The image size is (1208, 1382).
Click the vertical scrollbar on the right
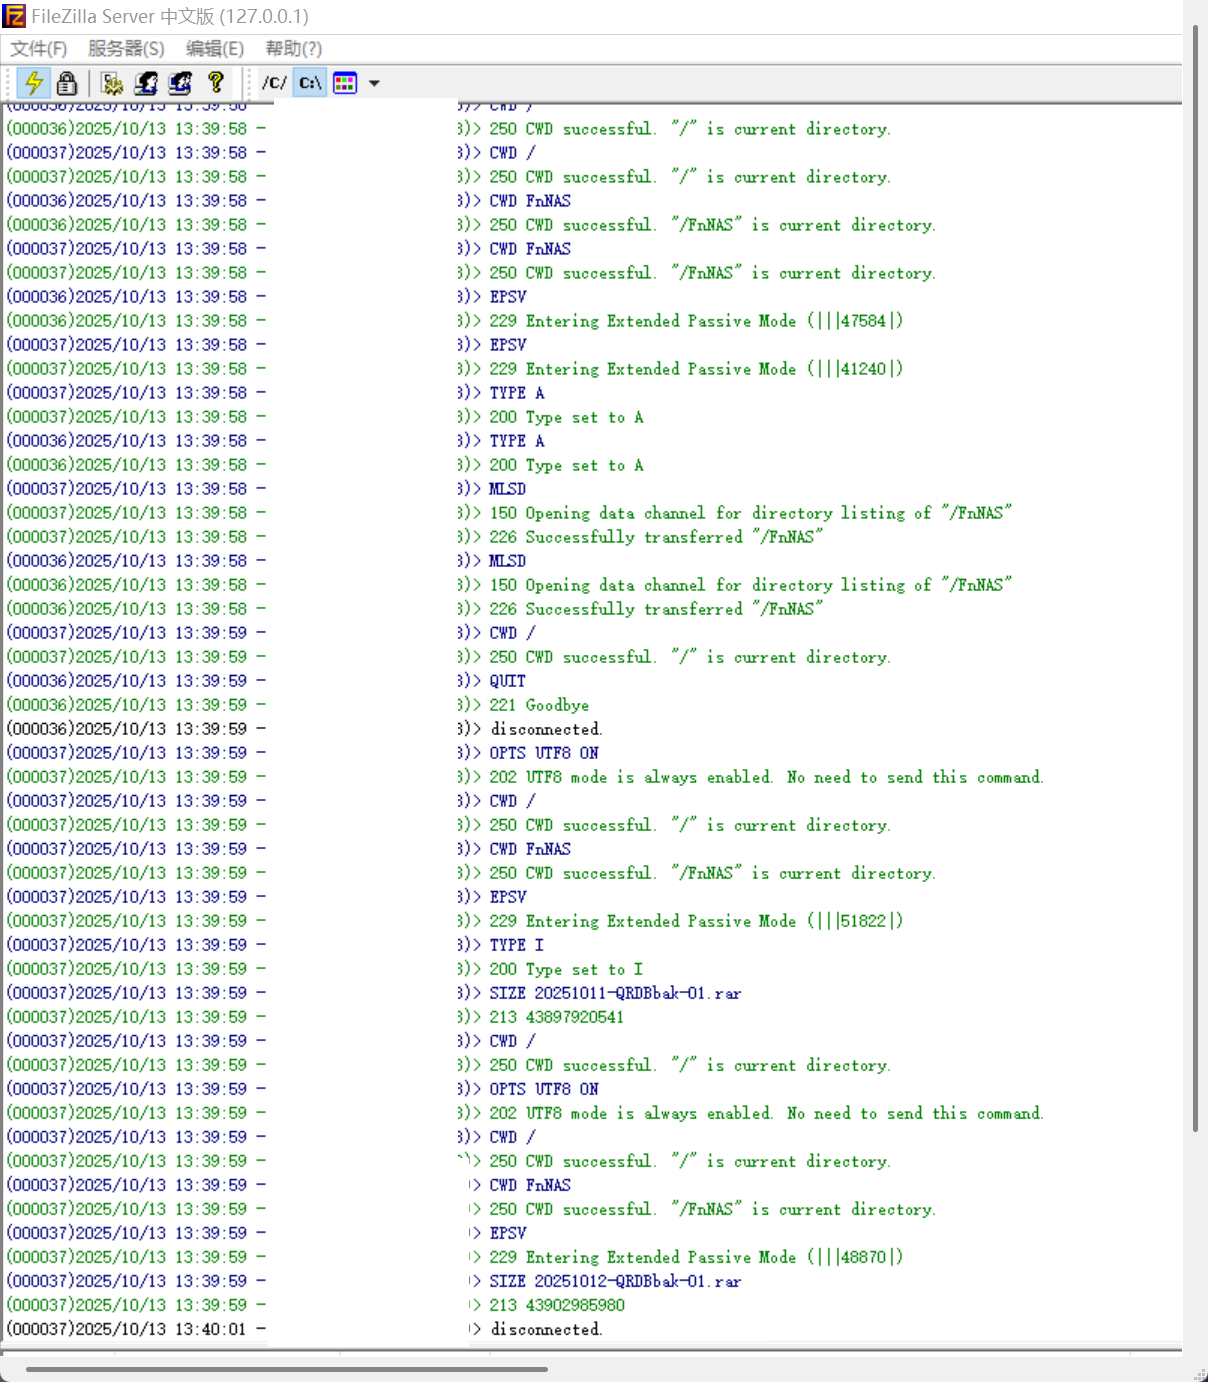[1195, 580]
